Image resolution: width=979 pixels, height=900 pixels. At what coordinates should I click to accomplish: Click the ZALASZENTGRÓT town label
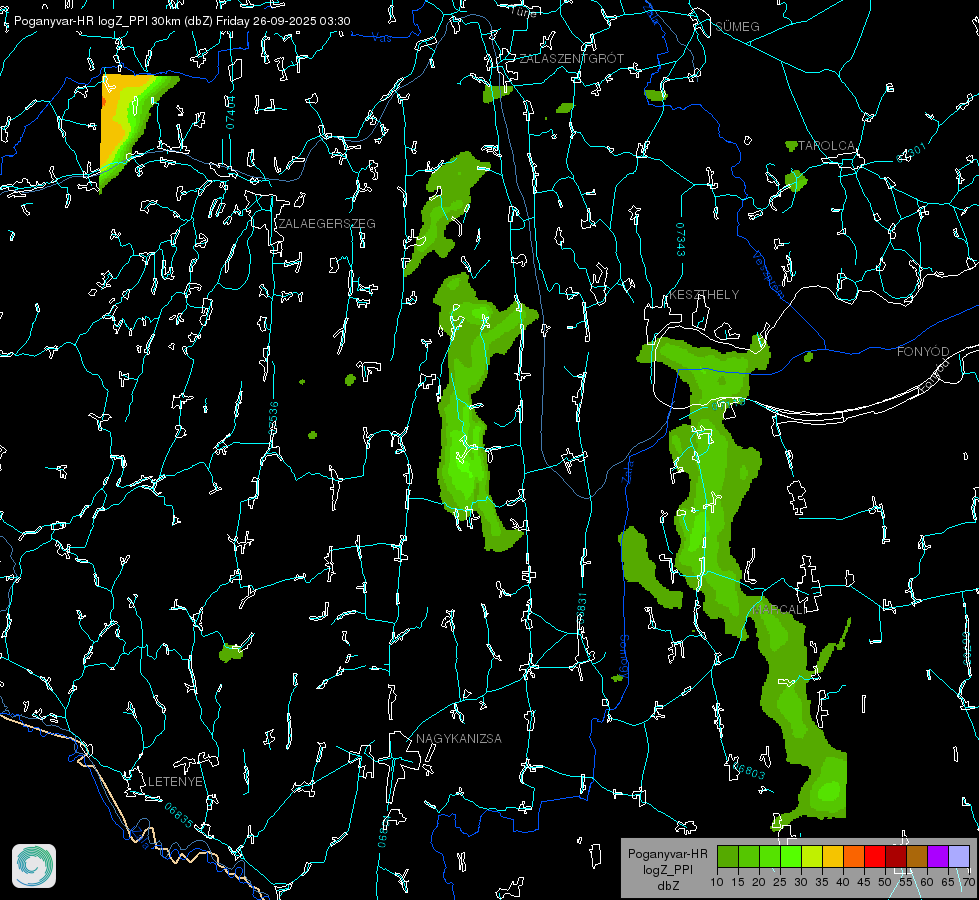[x=571, y=59]
